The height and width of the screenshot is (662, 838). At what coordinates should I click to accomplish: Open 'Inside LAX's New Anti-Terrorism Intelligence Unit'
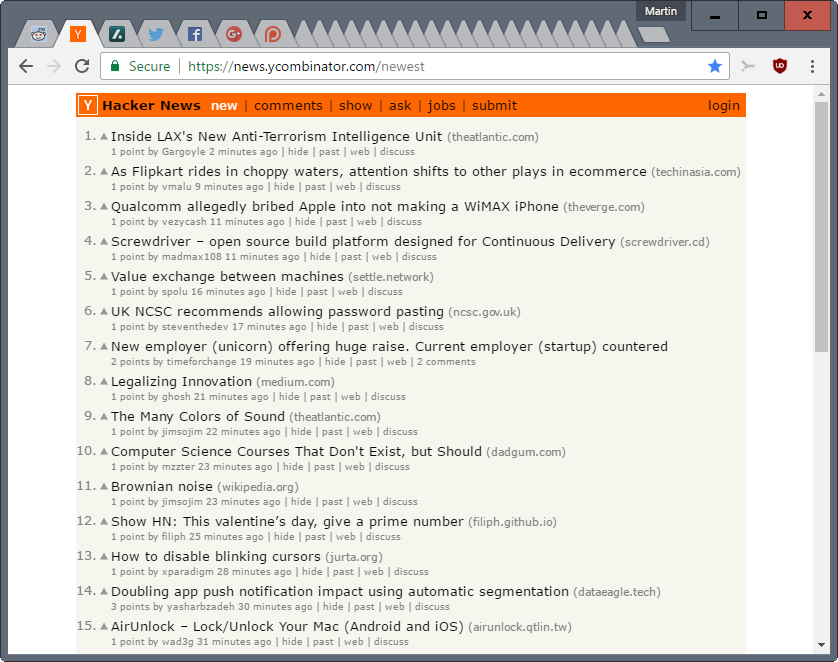[276, 137]
